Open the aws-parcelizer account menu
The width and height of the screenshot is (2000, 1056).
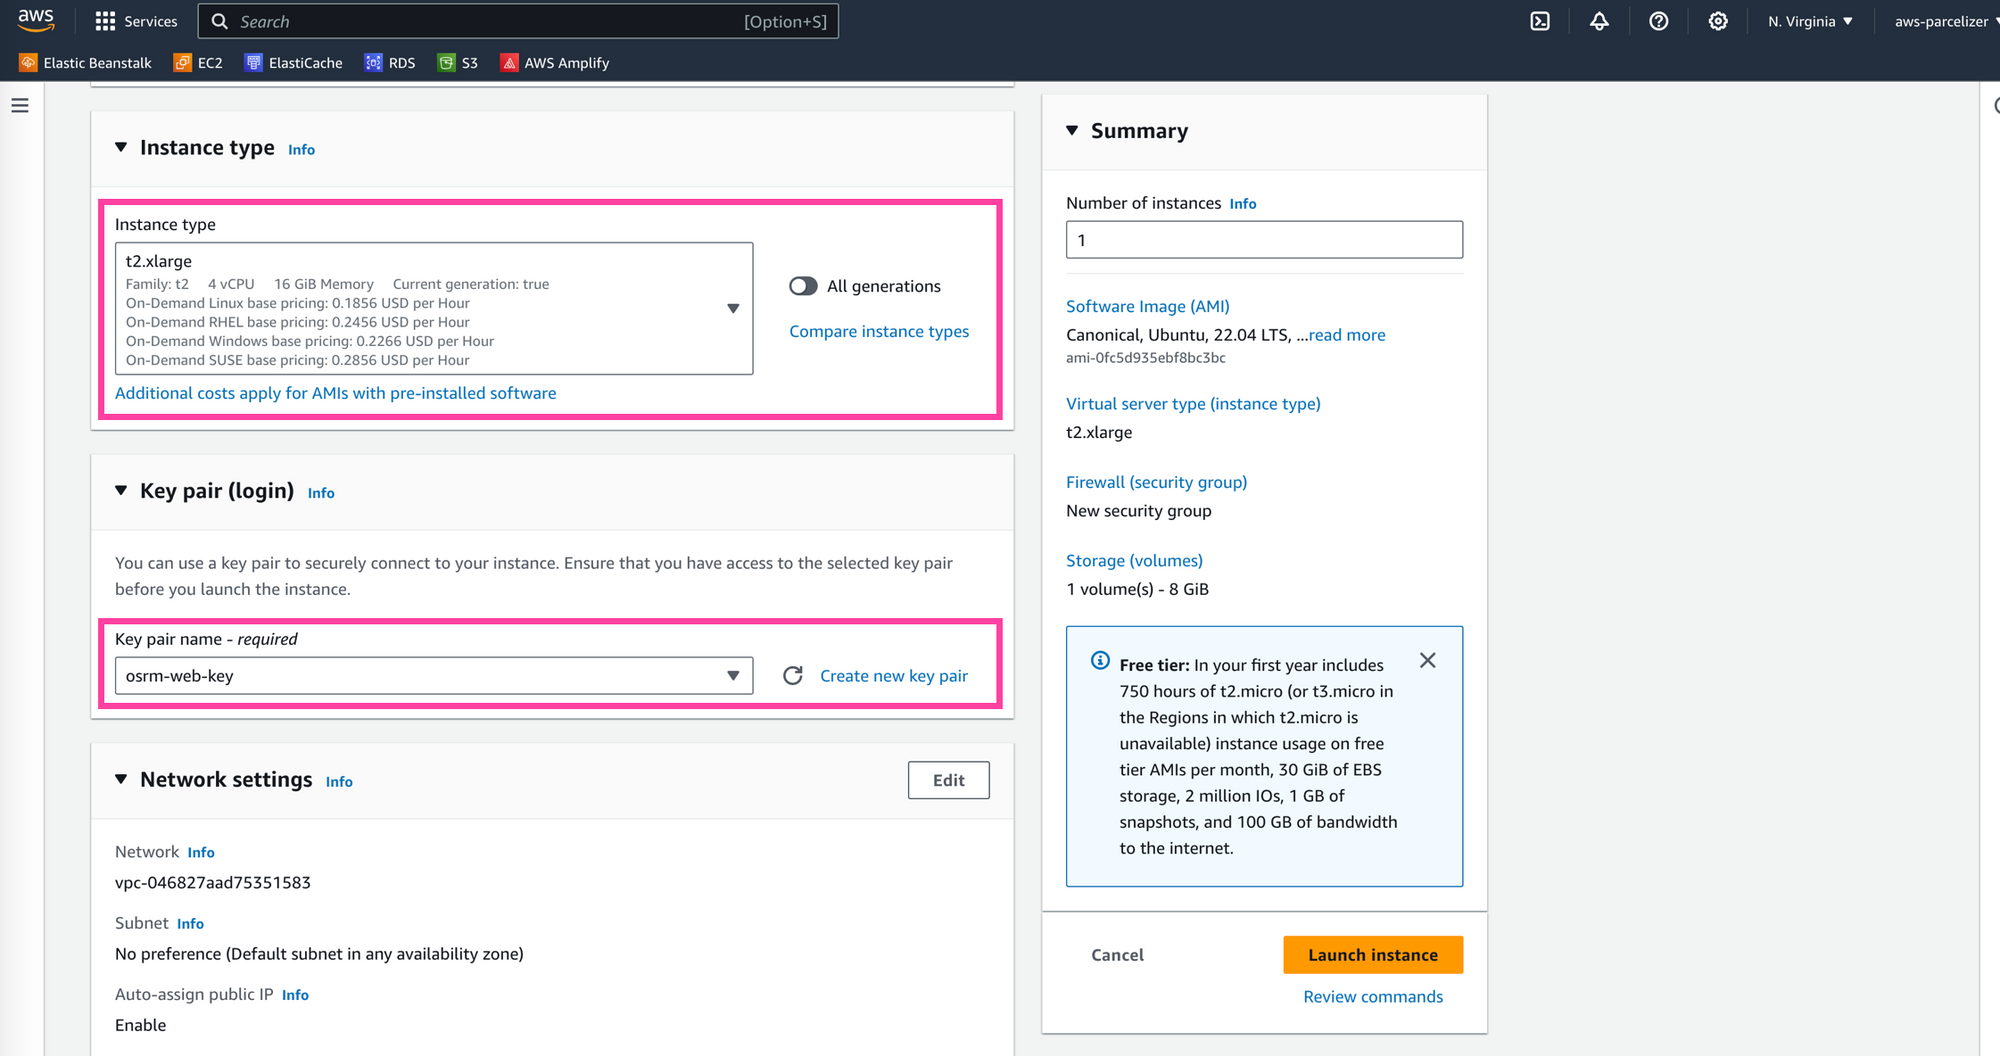tap(1940, 21)
